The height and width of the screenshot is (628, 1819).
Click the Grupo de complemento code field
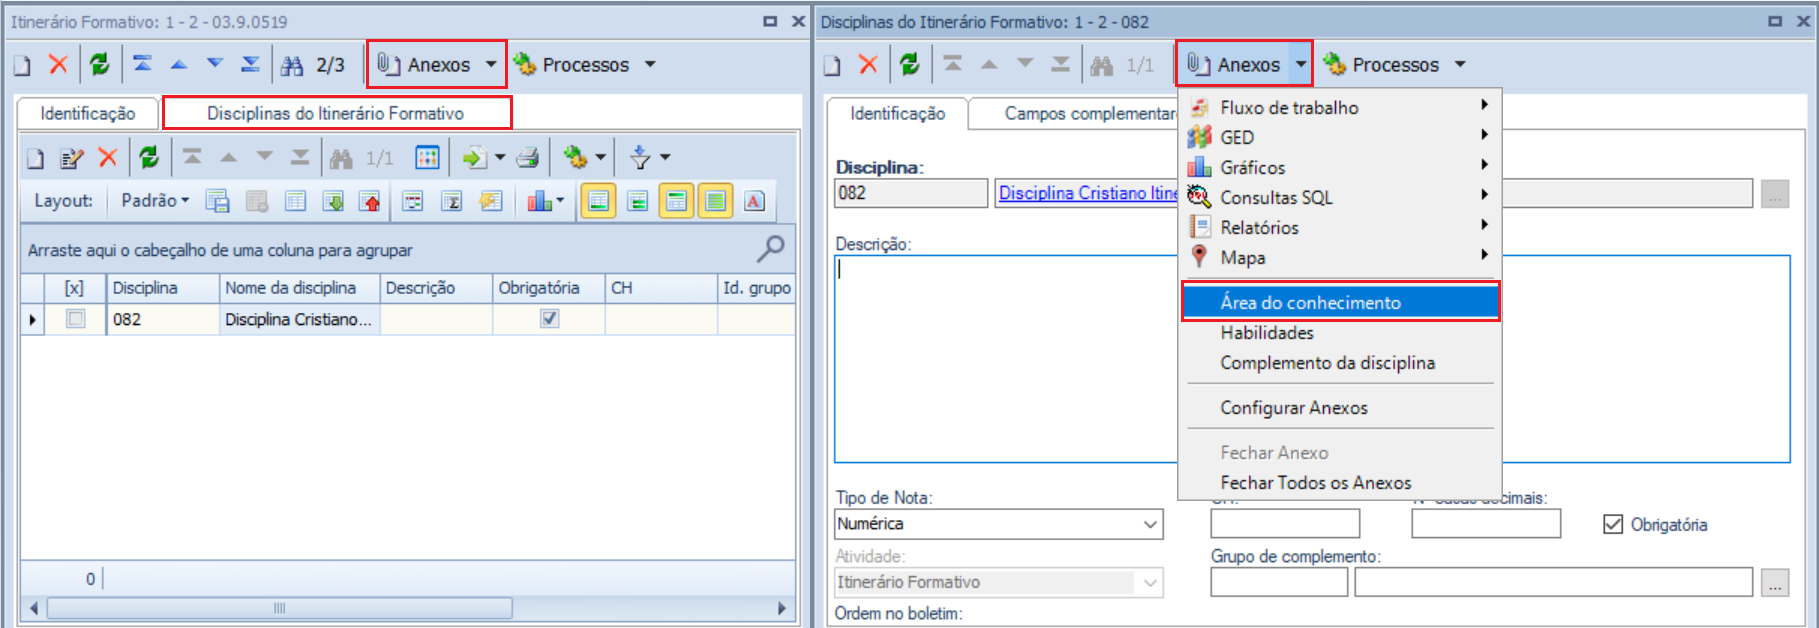click(1278, 582)
